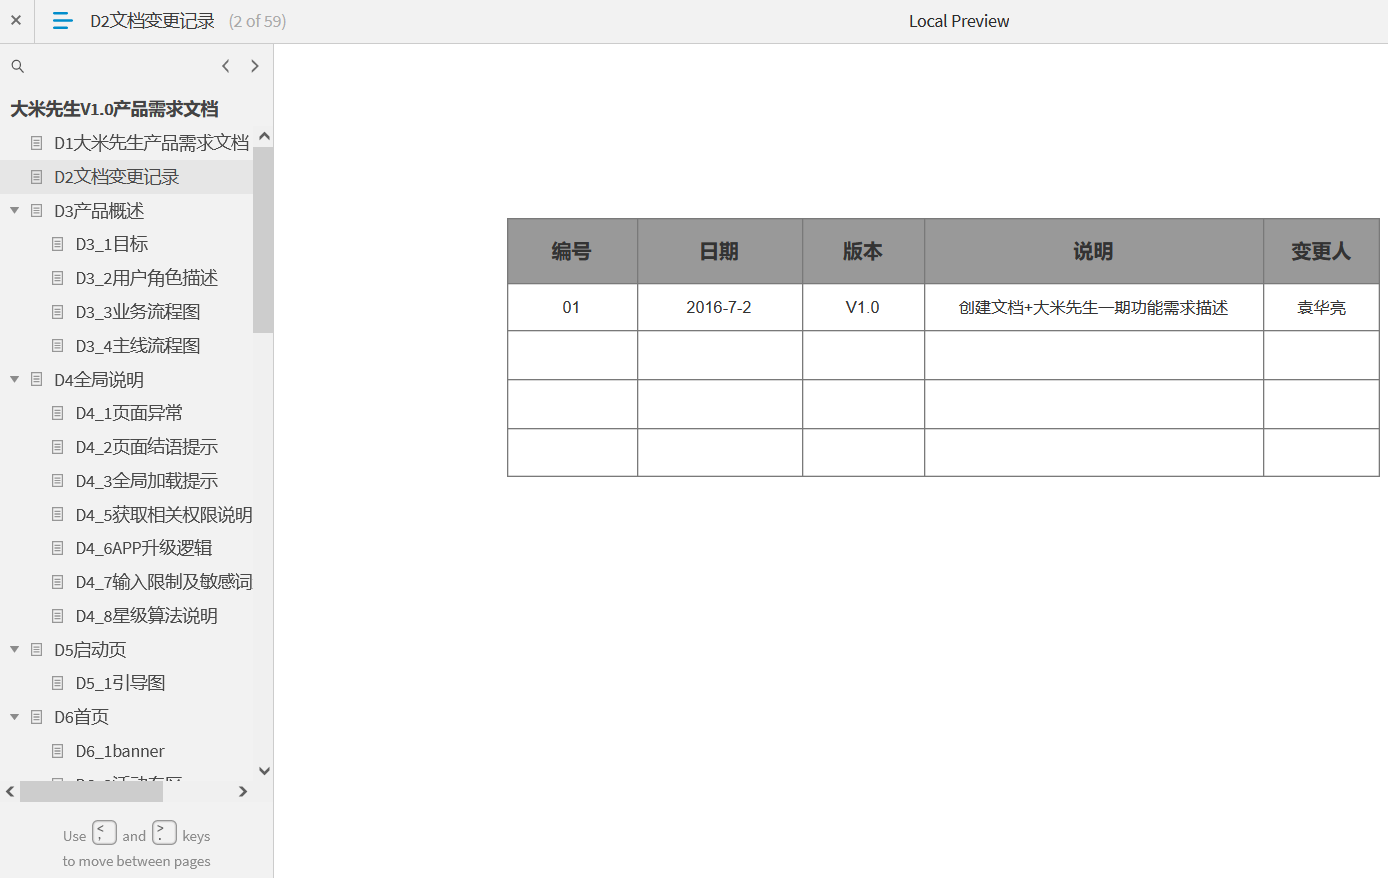Open the D4_3全局加载提示 page
This screenshot has height=878, width=1388.
(147, 481)
